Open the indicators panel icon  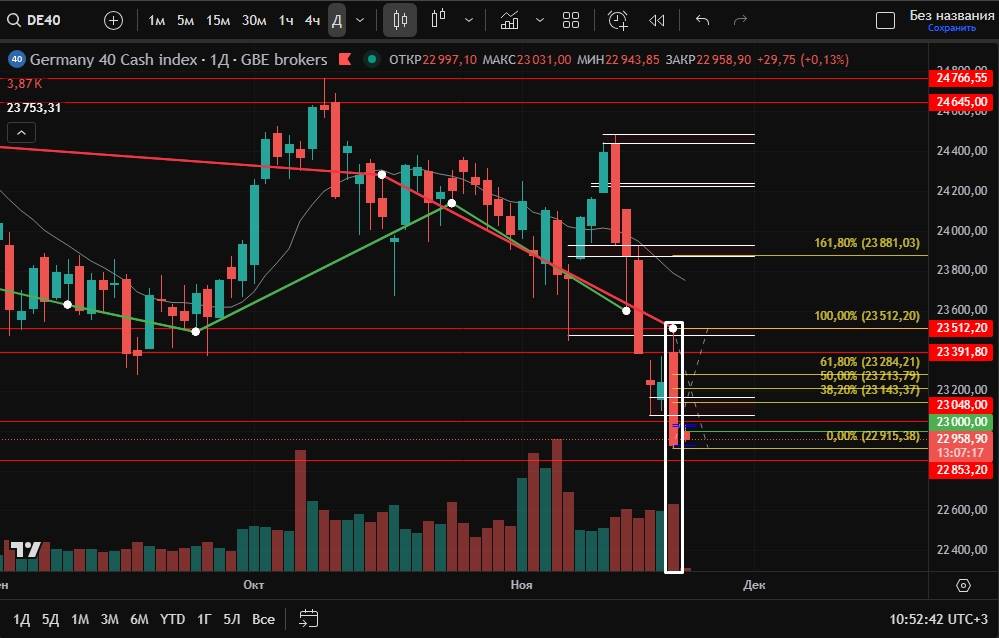coord(510,20)
